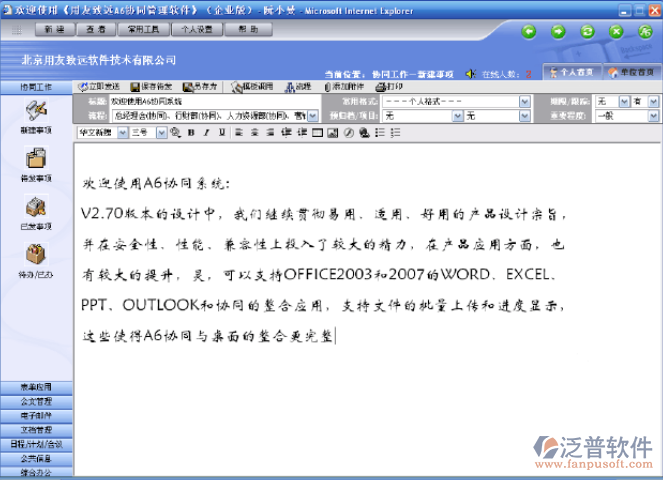This screenshot has height=480, width=663.
Task: Decrease indent (first indent icon)
Action: click(286, 133)
